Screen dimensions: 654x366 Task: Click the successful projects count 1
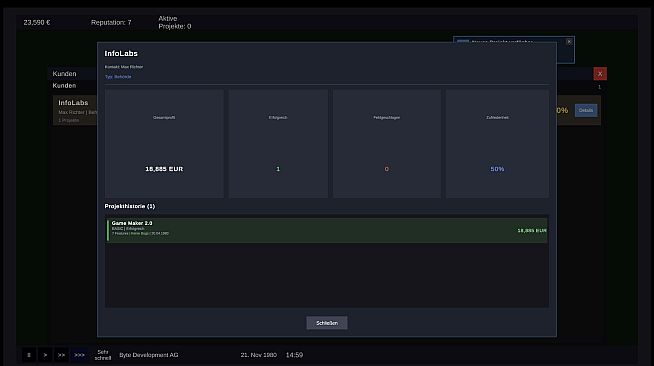pyautogui.click(x=278, y=169)
